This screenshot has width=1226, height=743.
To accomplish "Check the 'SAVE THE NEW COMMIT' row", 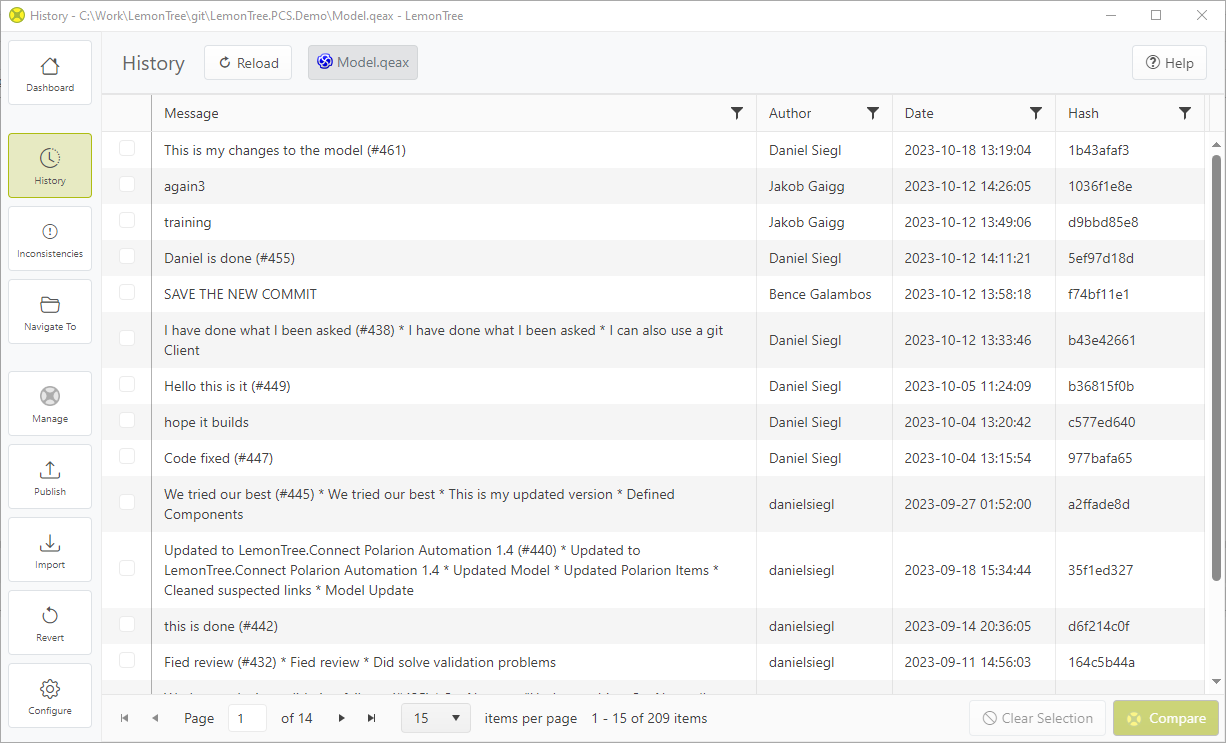I will pyautogui.click(x=127, y=292).
